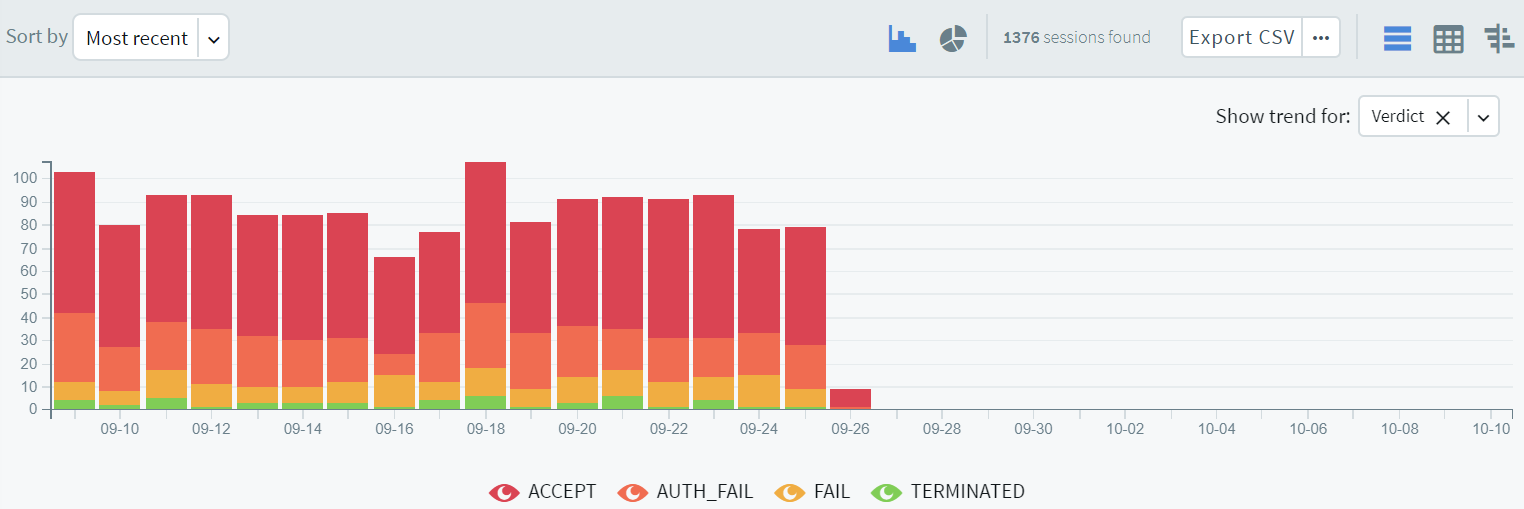Click the three-dots more export options
The width and height of the screenshot is (1524, 509).
tap(1321, 38)
